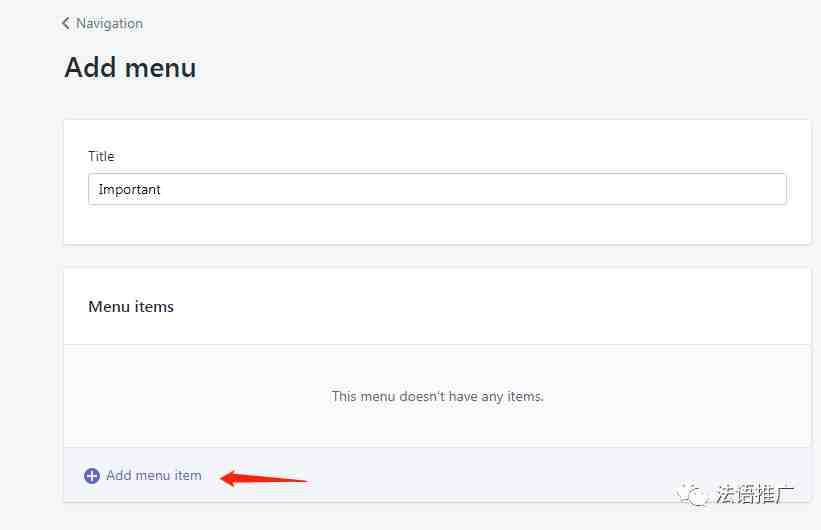Screen dimensions: 821x530
Task: Go back via the Navigation breadcrumb text
Action: tap(109, 24)
